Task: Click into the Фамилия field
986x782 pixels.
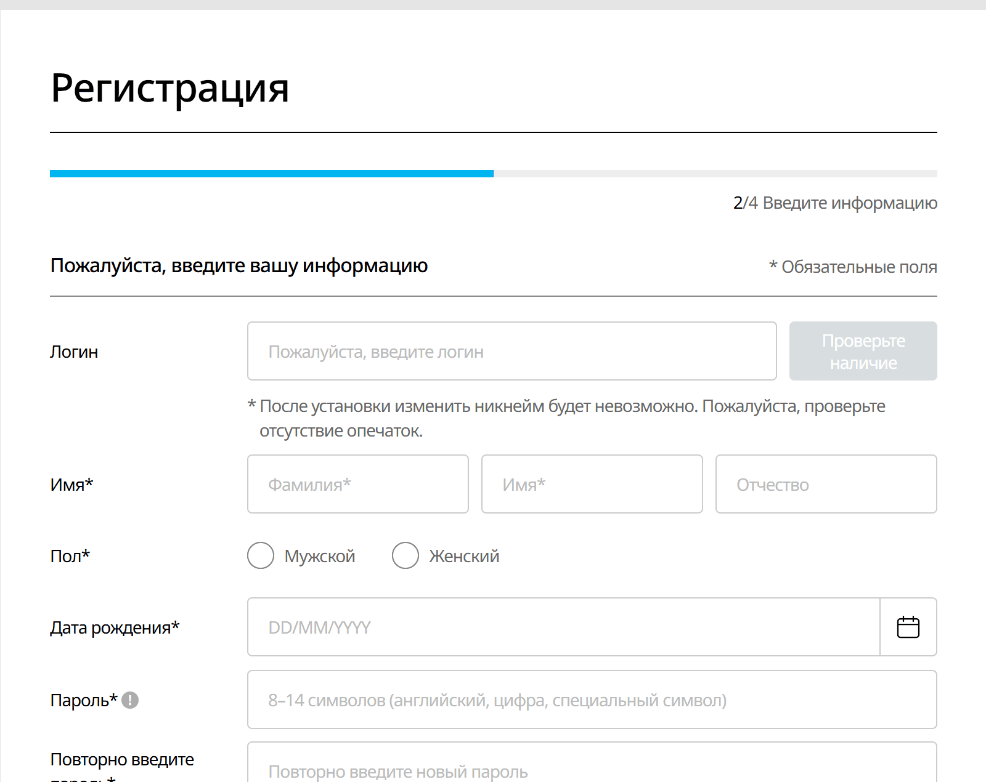Action: (358, 484)
